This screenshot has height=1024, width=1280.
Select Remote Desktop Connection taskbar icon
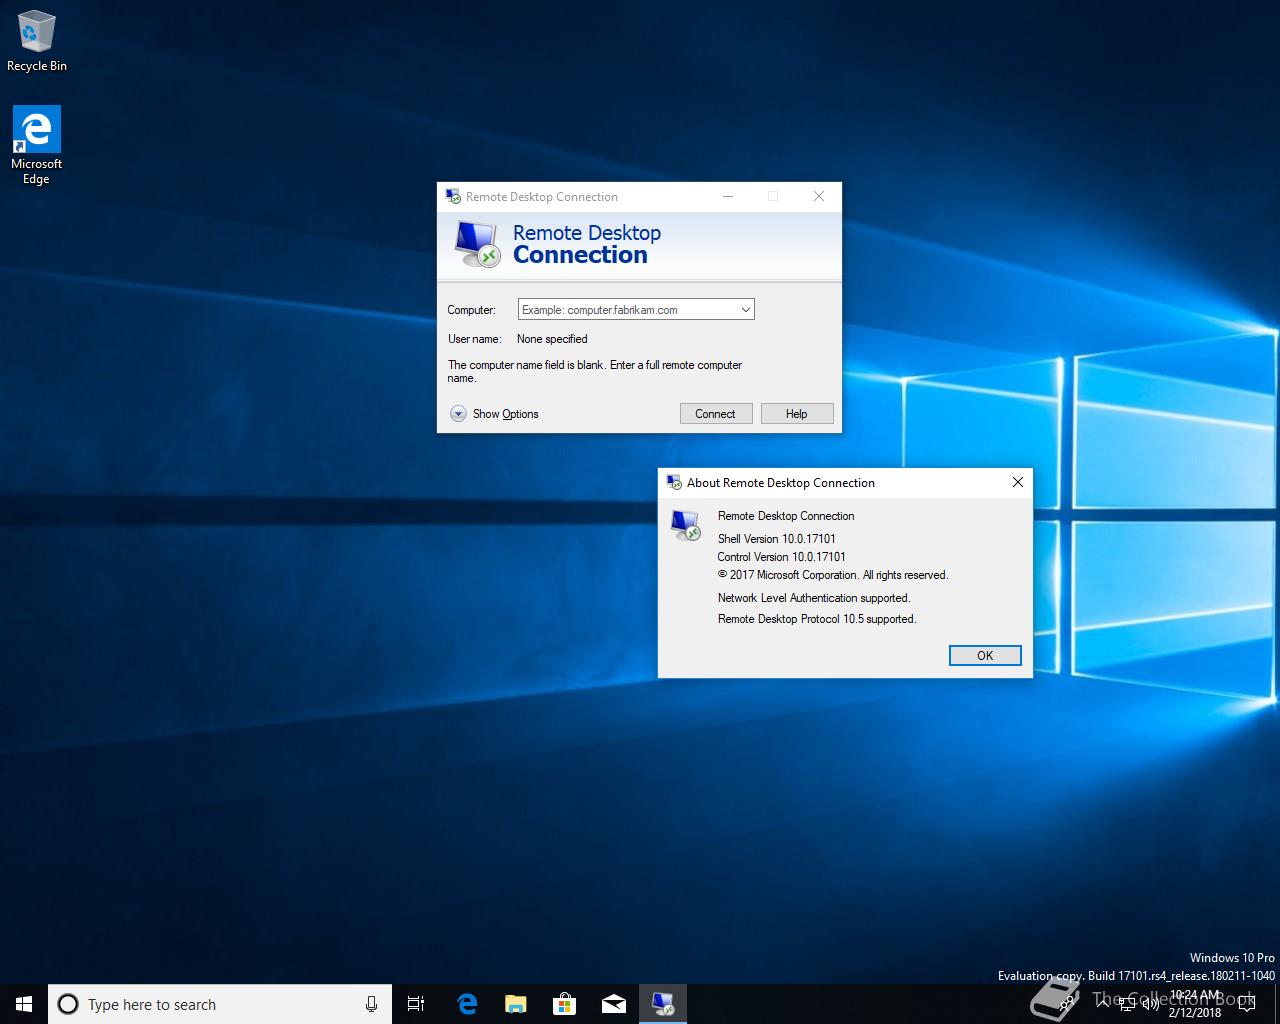pos(662,1004)
